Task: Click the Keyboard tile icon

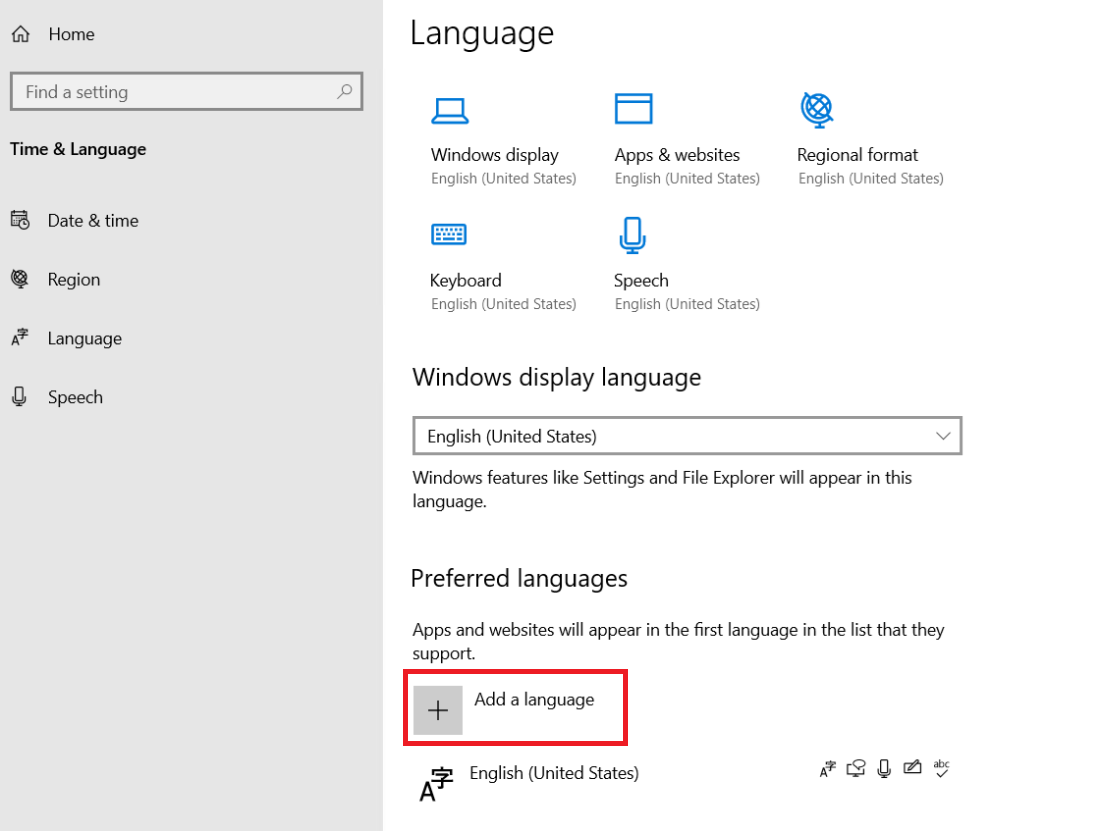Action: coord(449,234)
